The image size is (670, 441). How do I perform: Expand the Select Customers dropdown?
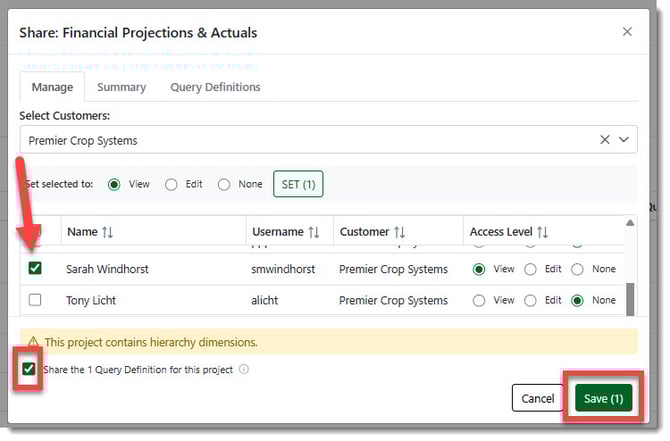tap(625, 140)
